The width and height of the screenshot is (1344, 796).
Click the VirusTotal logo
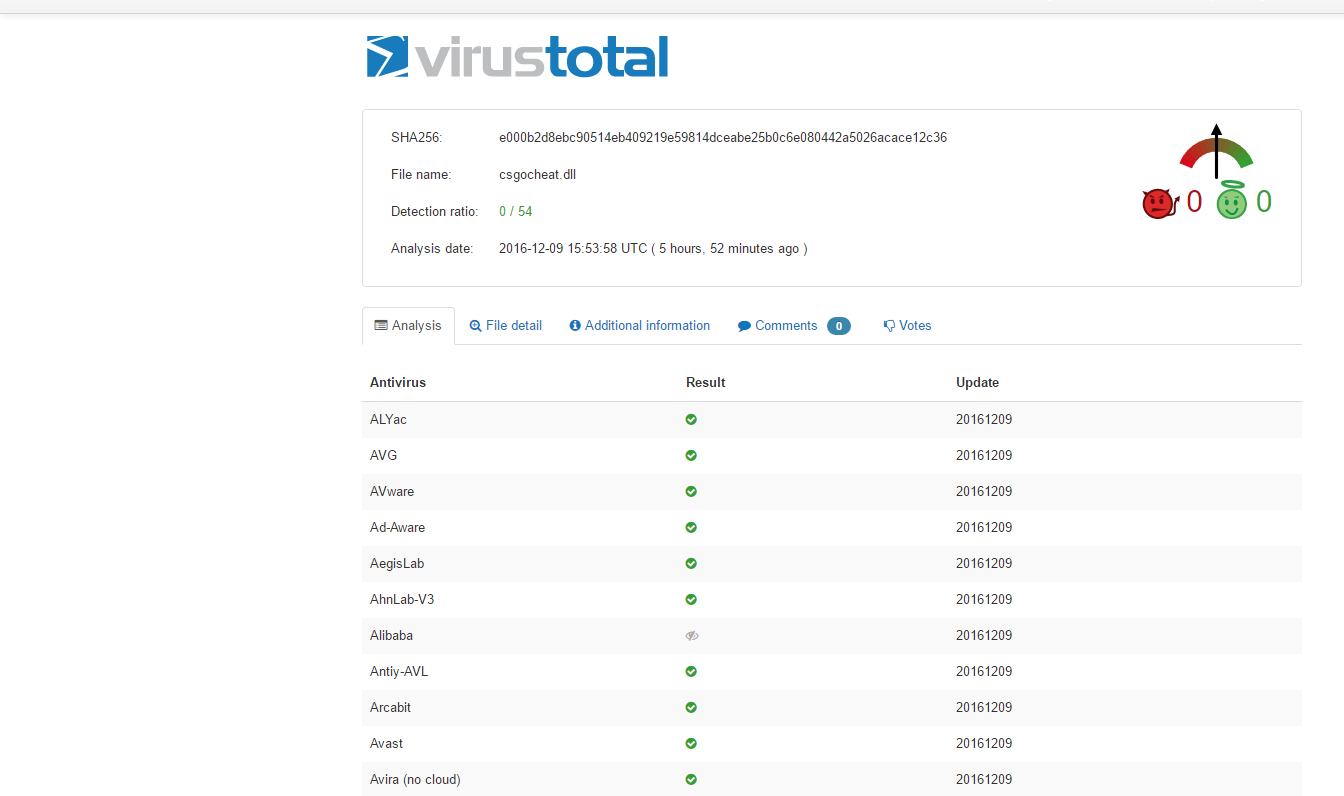[517, 57]
